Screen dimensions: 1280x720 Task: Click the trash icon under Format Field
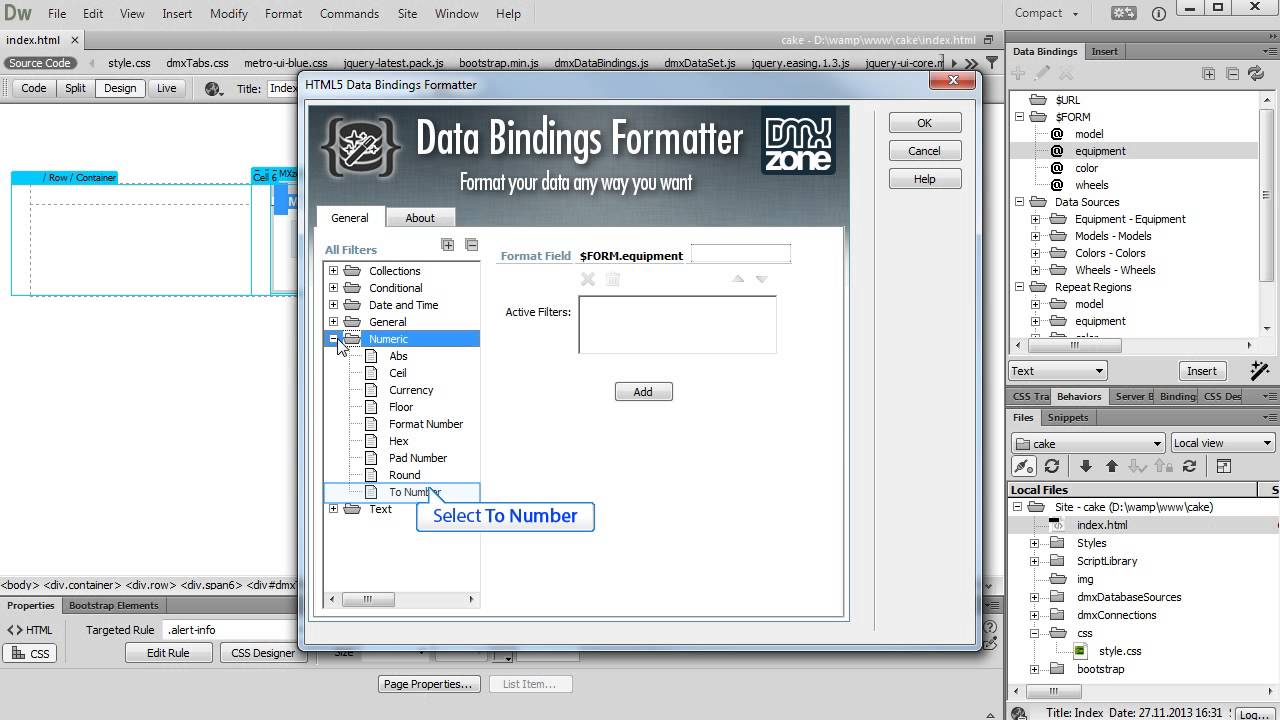(613, 280)
